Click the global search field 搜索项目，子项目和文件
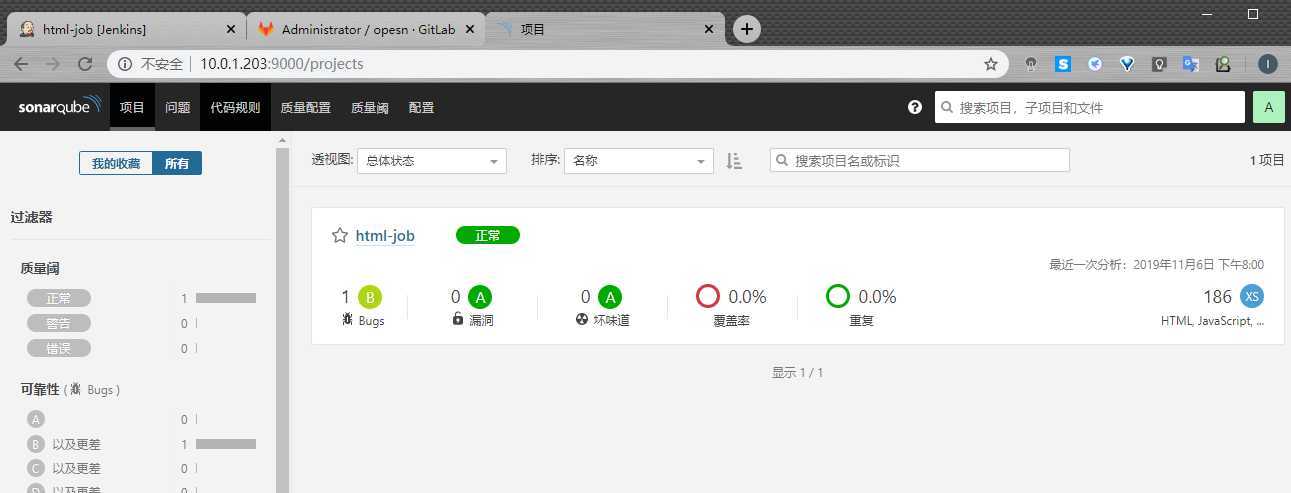 pos(1090,107)
